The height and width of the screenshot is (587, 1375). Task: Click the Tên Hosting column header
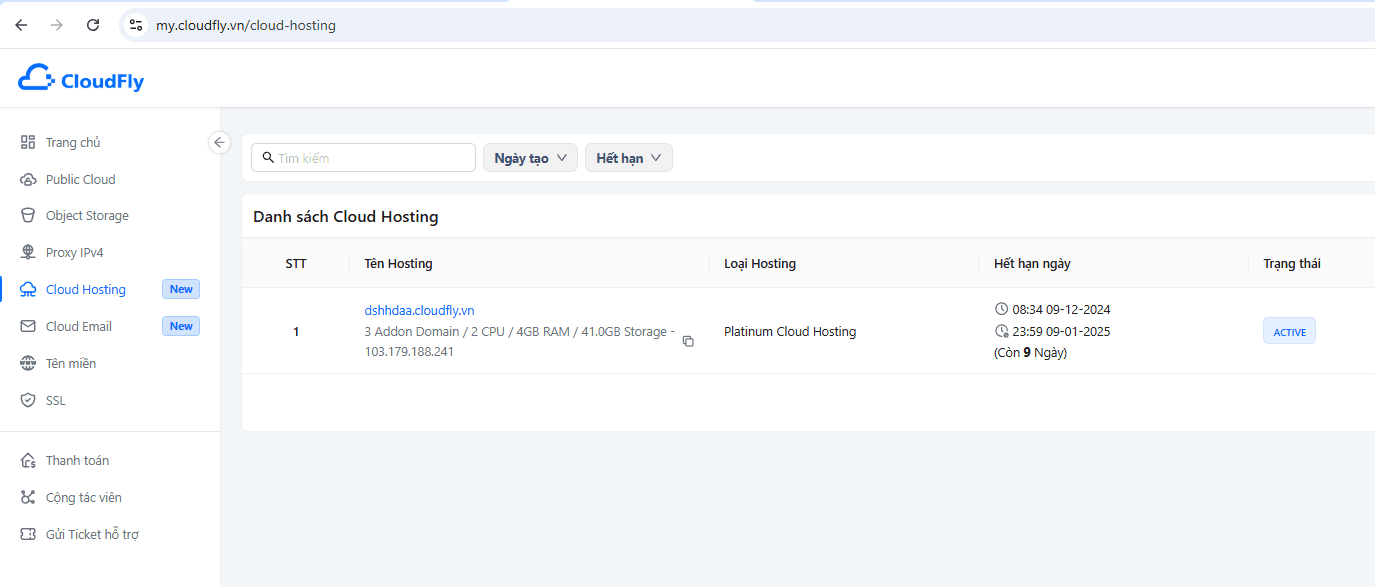click(x=398, y=264)
